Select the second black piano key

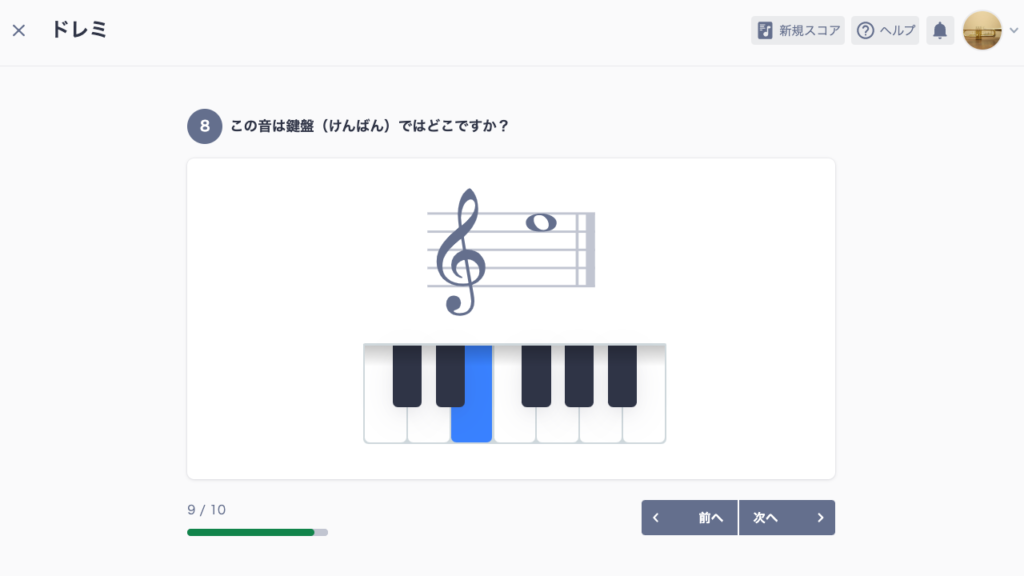(450, 376)
